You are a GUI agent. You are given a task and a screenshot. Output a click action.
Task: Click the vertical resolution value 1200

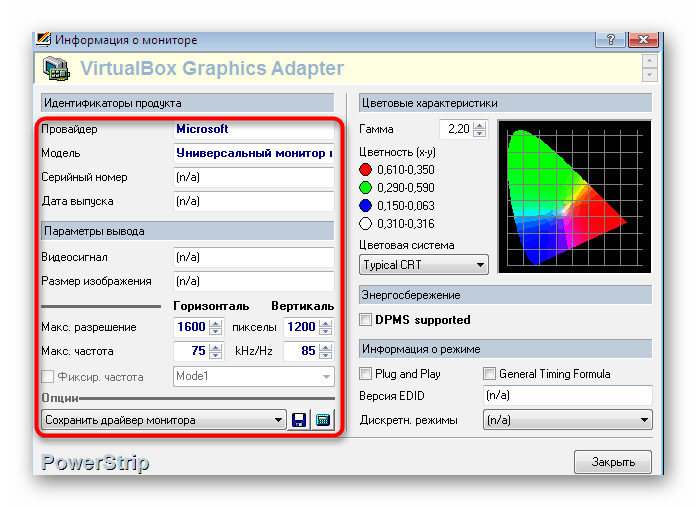point(301,327)
